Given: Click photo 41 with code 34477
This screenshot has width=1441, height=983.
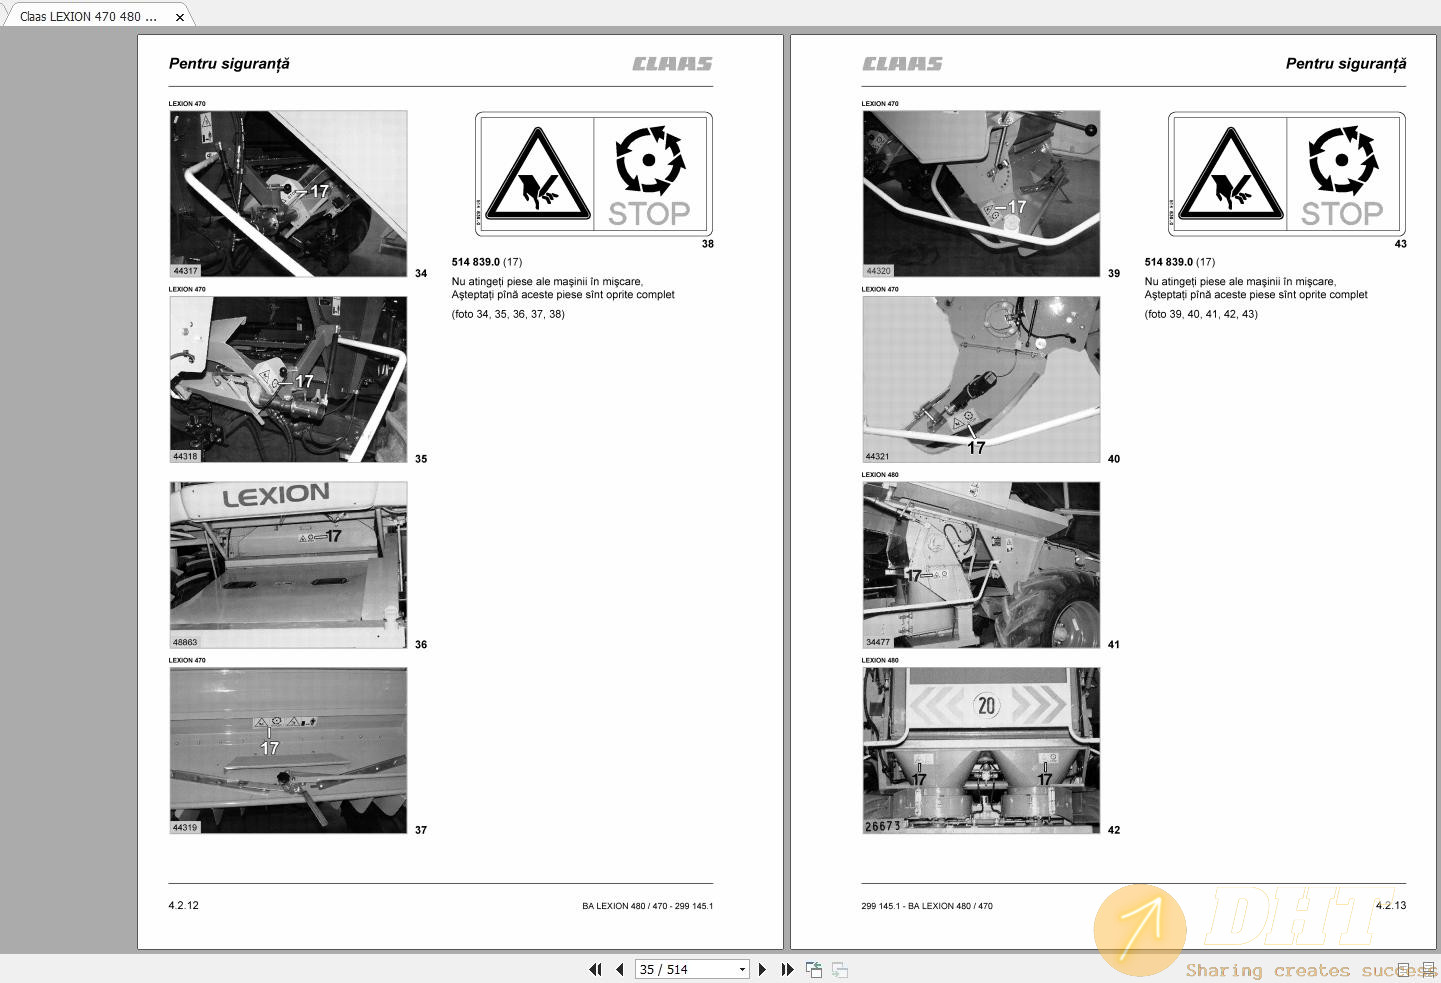Looking at the screenshot, I should click(x=981, y=565).
